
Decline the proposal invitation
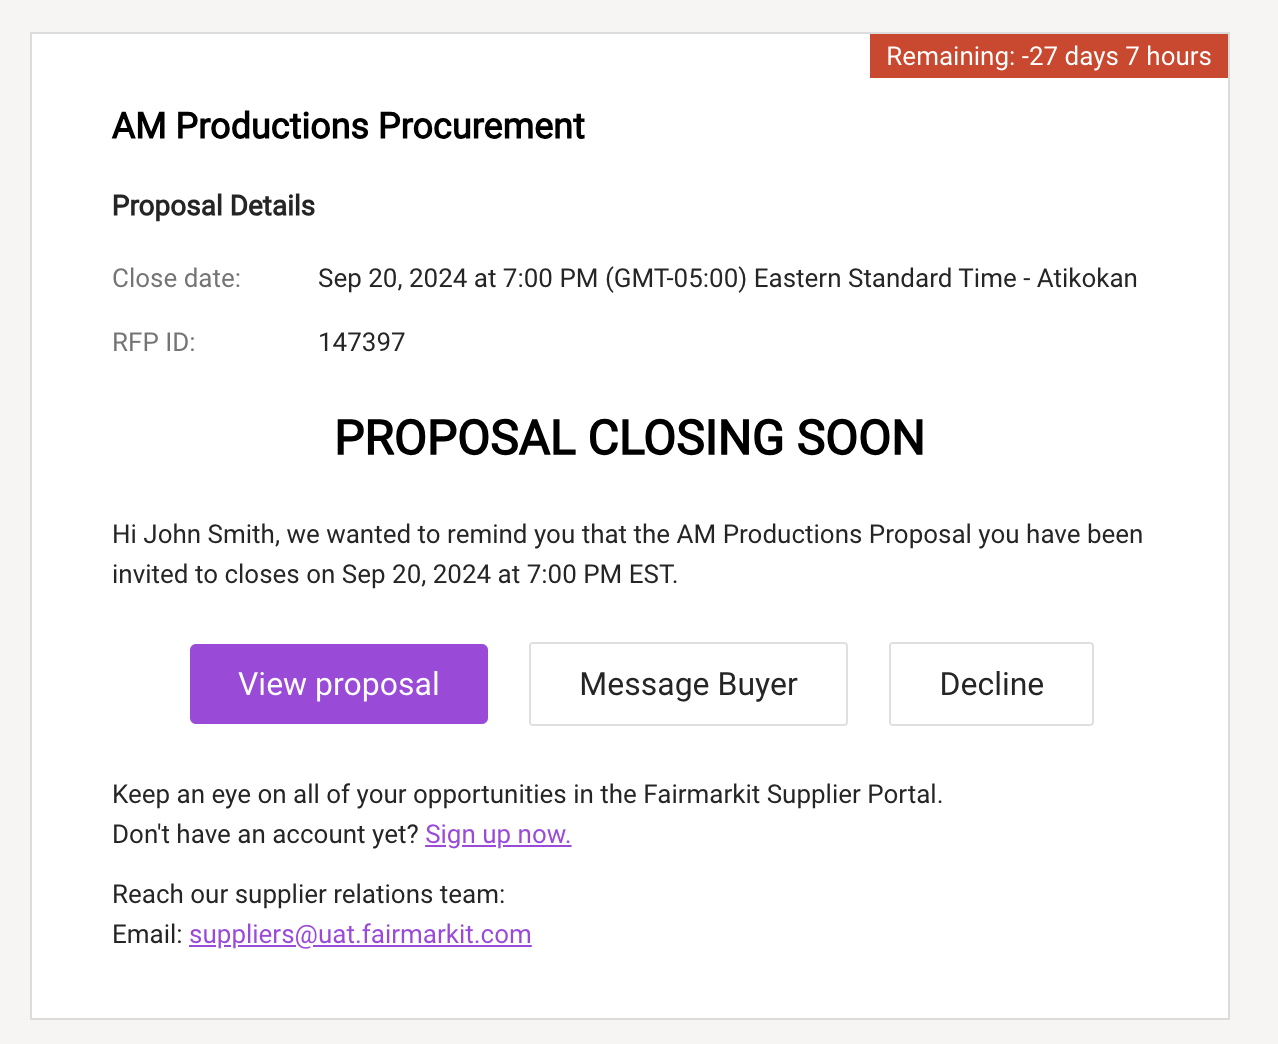991,684
